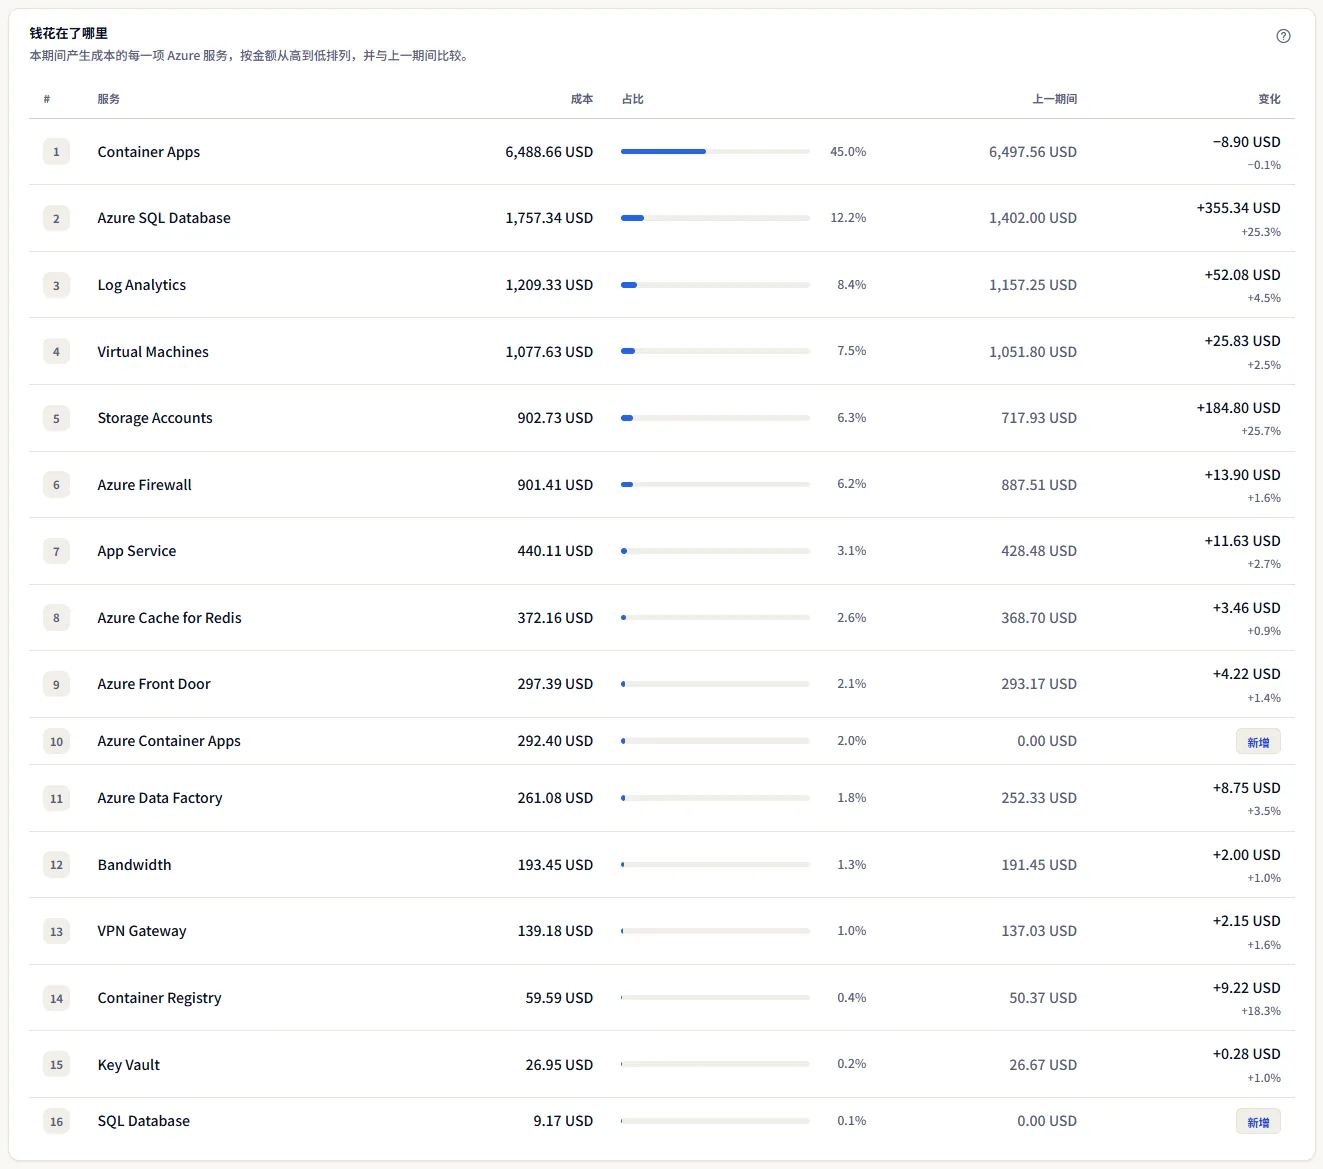
Task: Select the Container Apps service row name
Action: (x=148, y=152)
